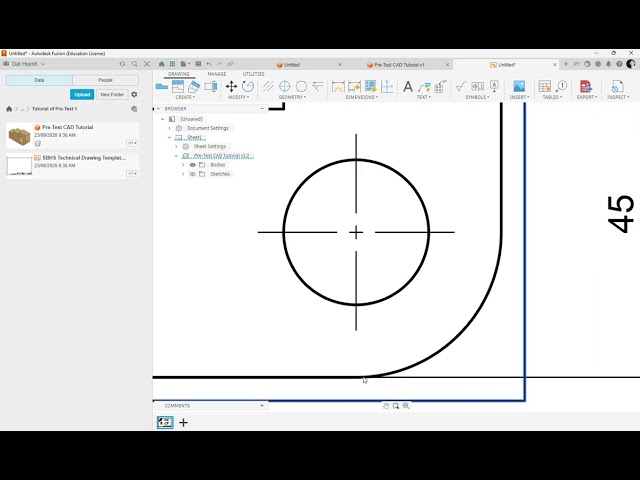The image size is (640, 480).
Task: Select the Detail View tool
Action: [211, 86]
